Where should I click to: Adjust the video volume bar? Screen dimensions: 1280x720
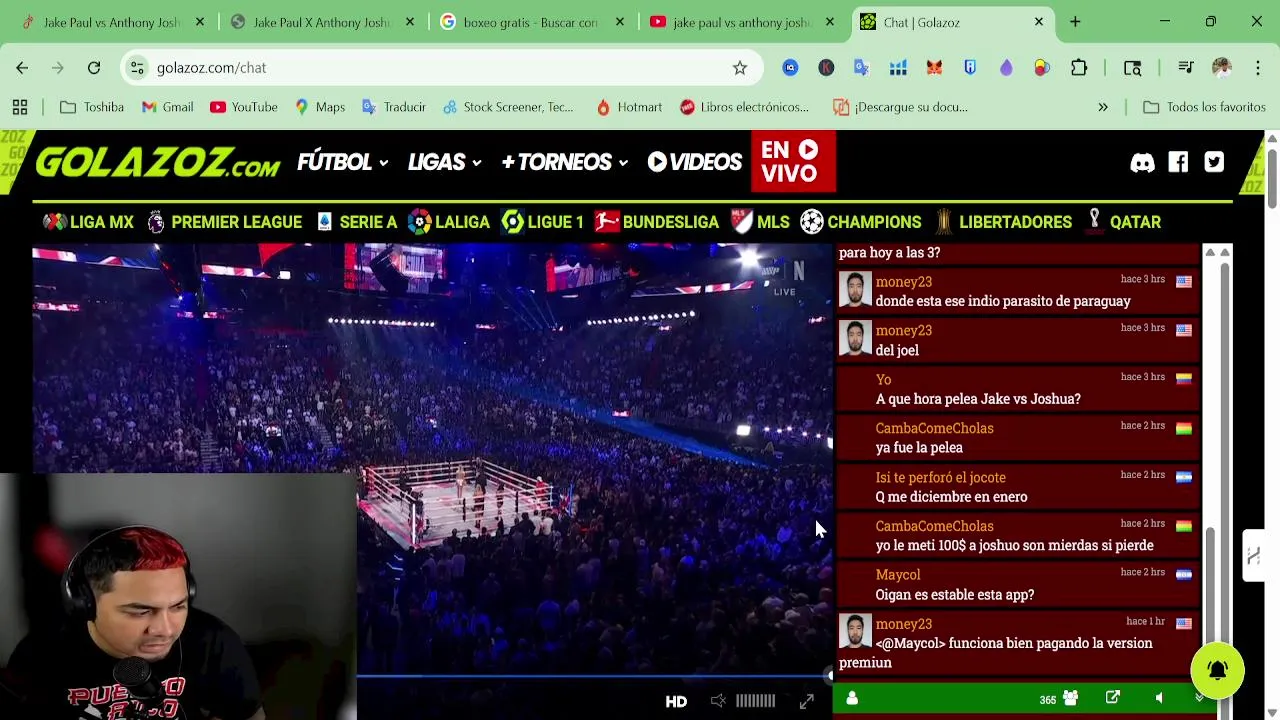click(x=755, y=701)
